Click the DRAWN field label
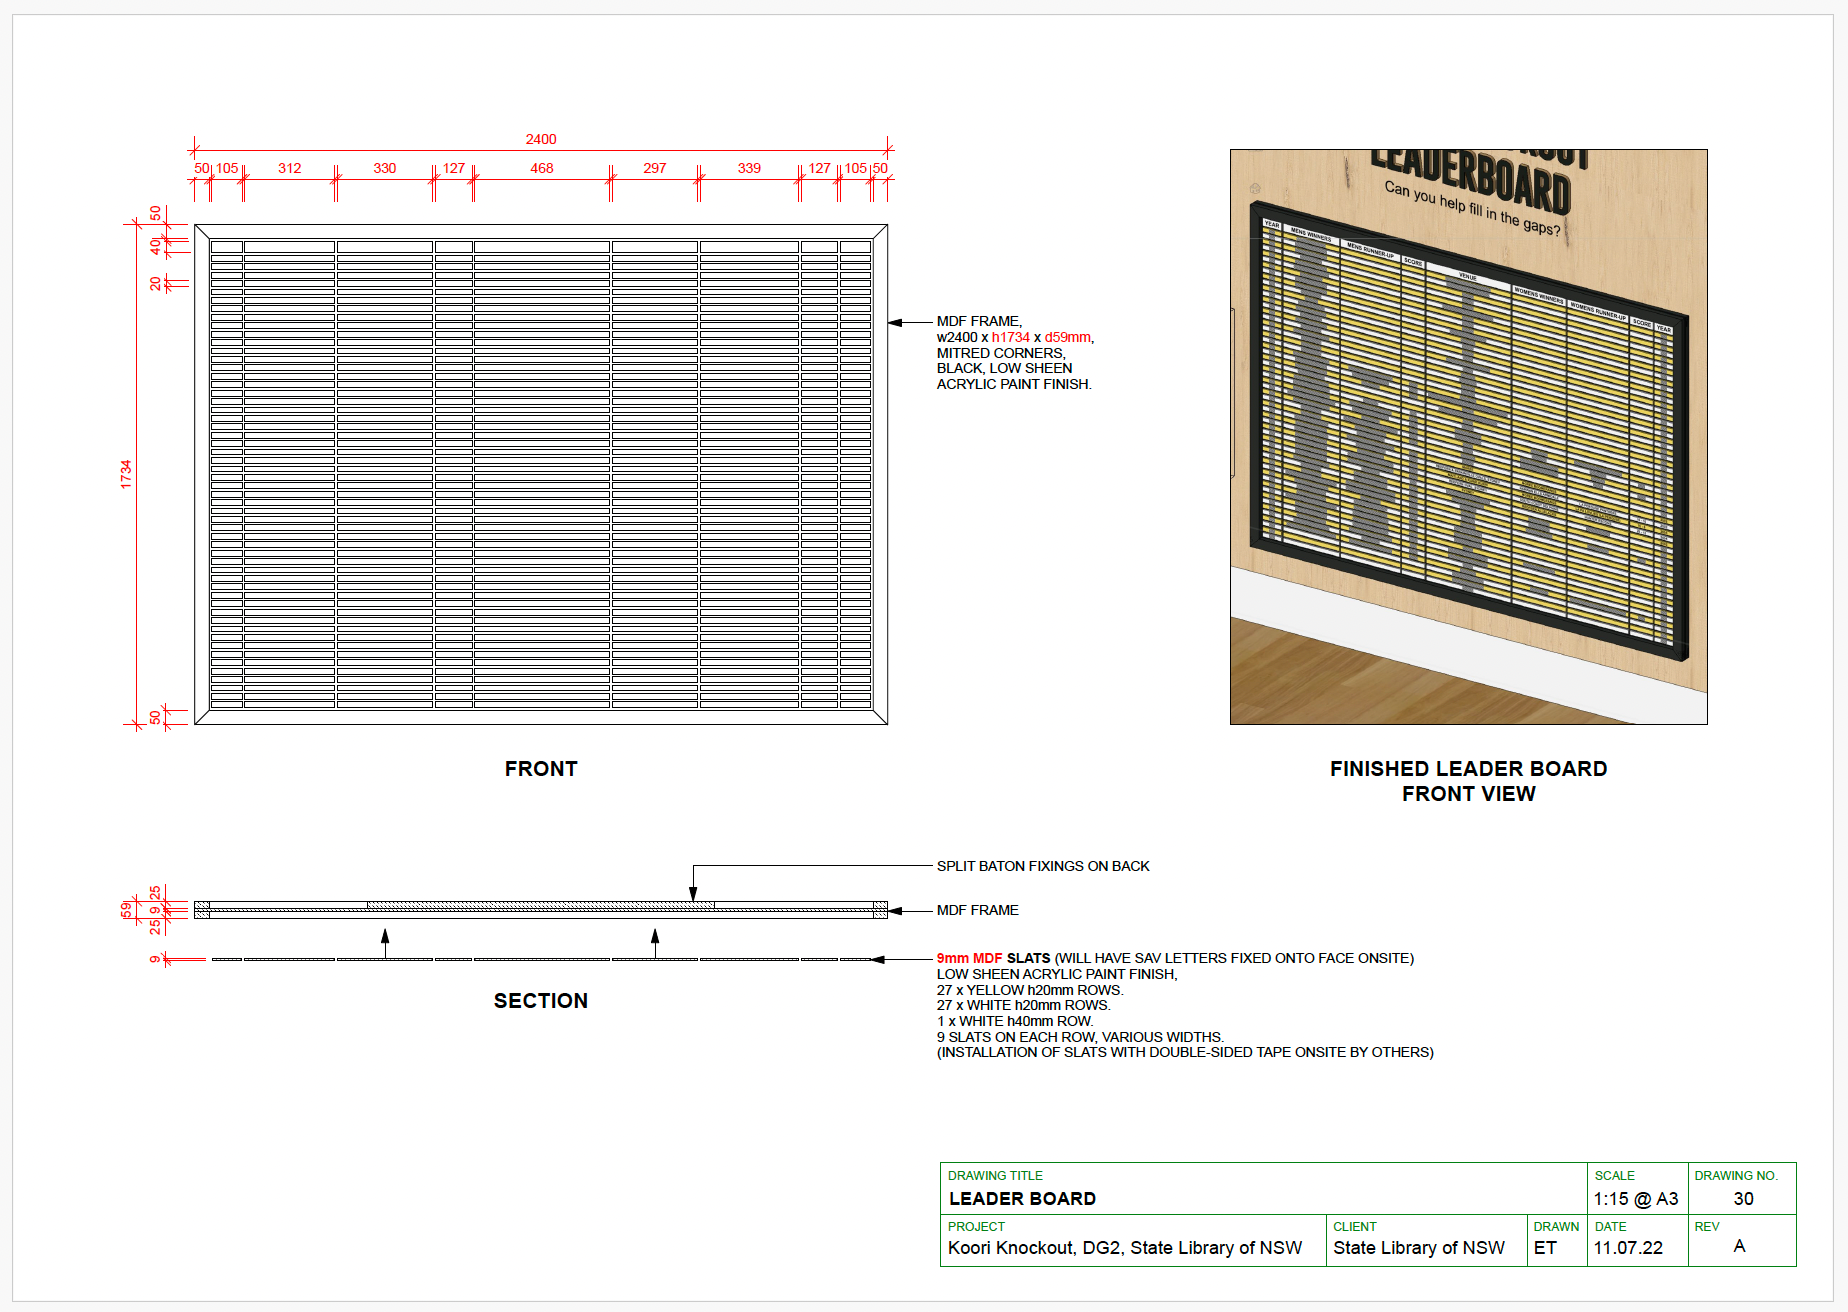The width and height of the screenshot is (1848, 1312). click(1556, 1227)
